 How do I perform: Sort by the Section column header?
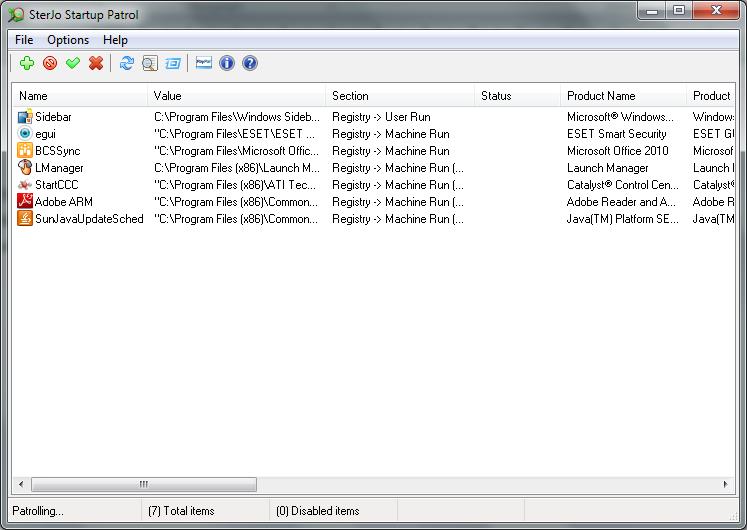tap(400, 96)
